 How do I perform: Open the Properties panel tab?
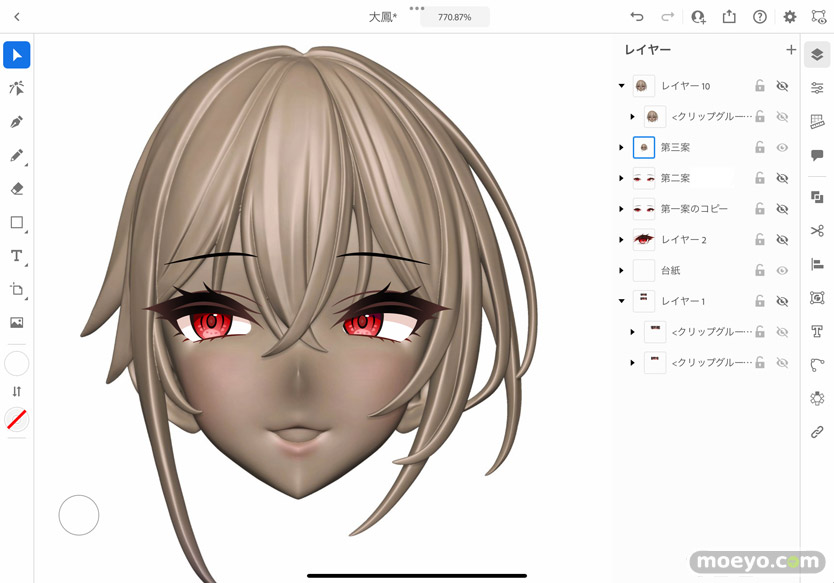(817, 88)
